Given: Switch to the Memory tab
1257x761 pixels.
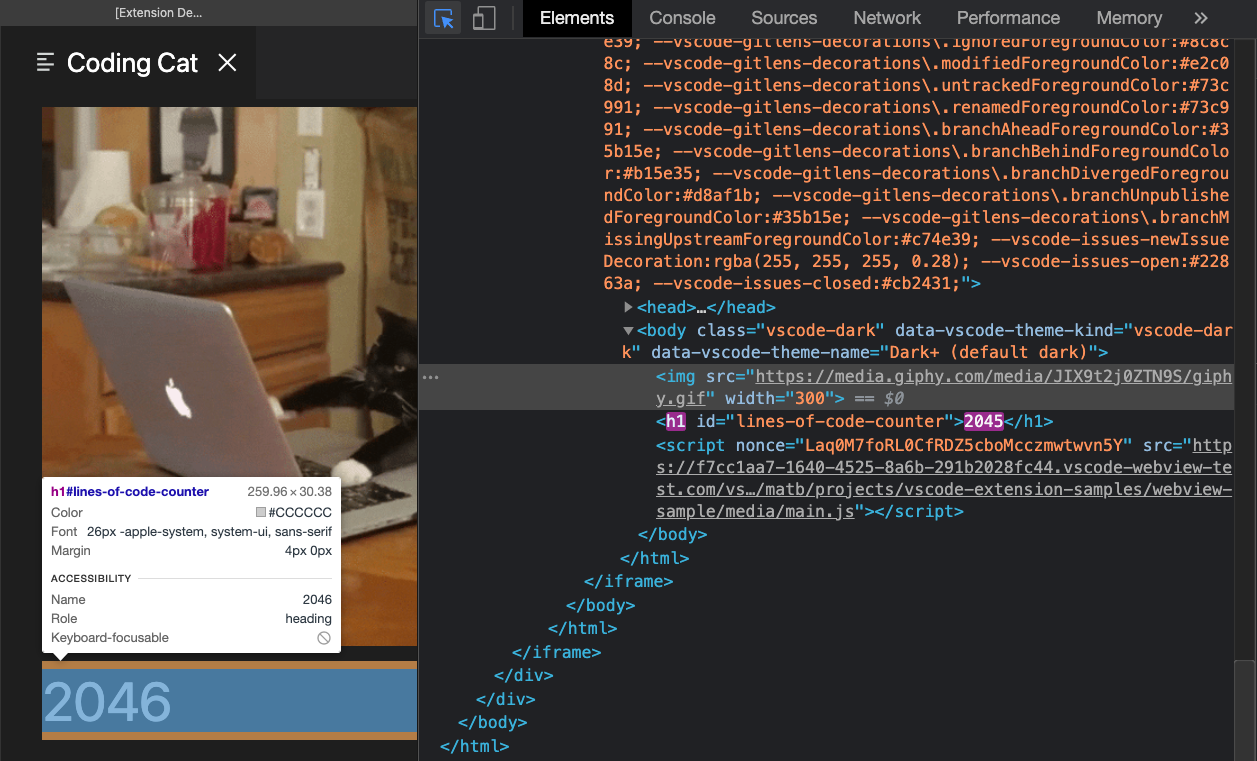Looking at the screenshot, I should tap(1128, 18).
